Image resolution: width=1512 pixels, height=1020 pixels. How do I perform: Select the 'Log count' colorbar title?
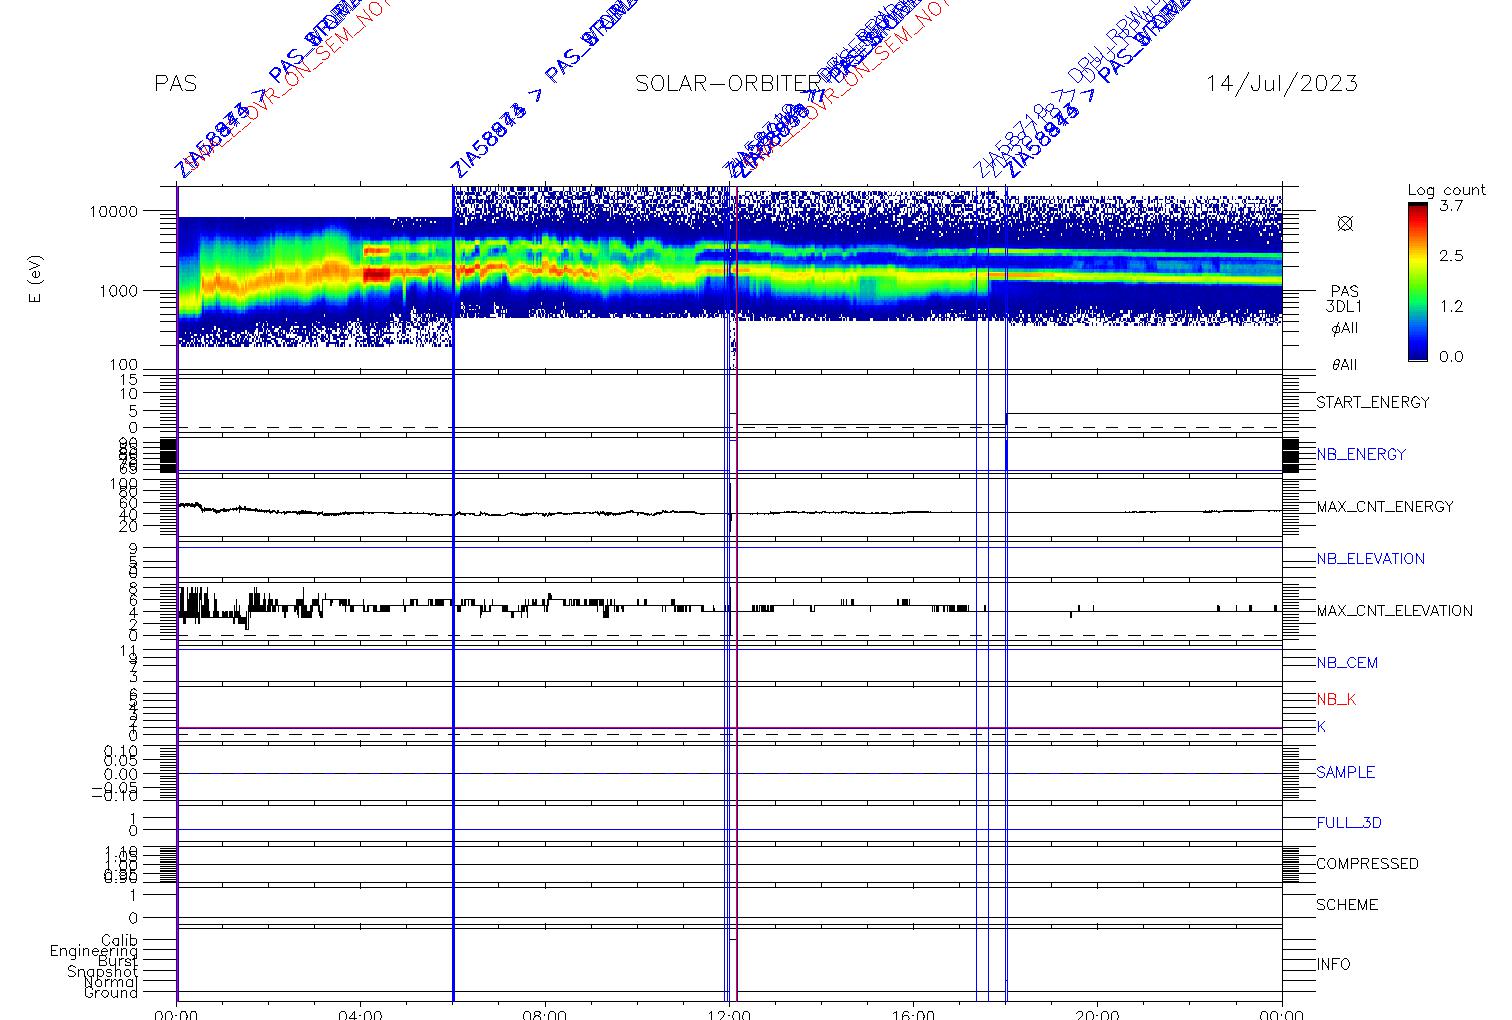point(1446,190)
